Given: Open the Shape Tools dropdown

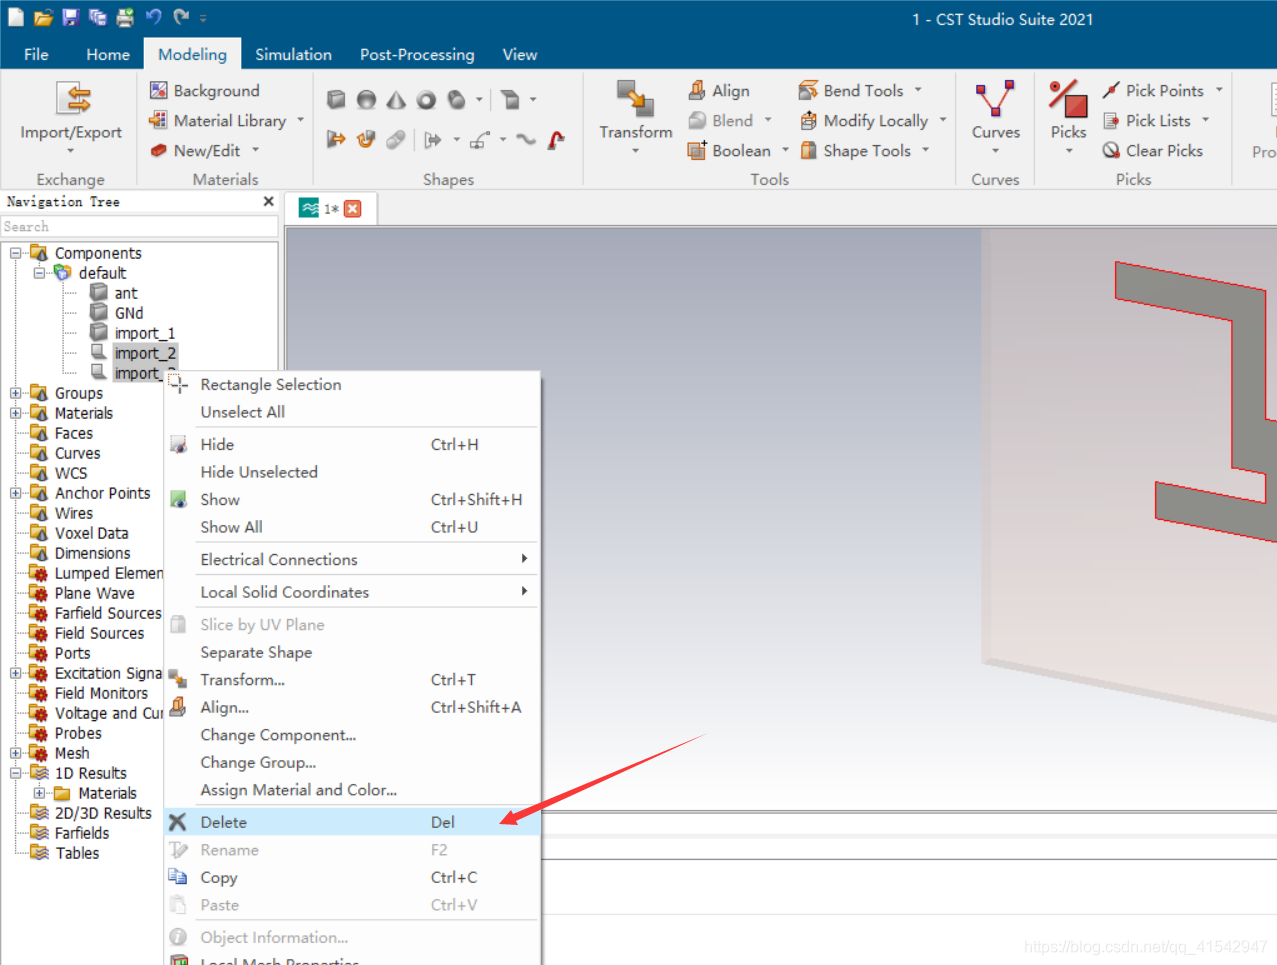Looking at the screenshot, I should pyautogui.click(x=926, y=150).
